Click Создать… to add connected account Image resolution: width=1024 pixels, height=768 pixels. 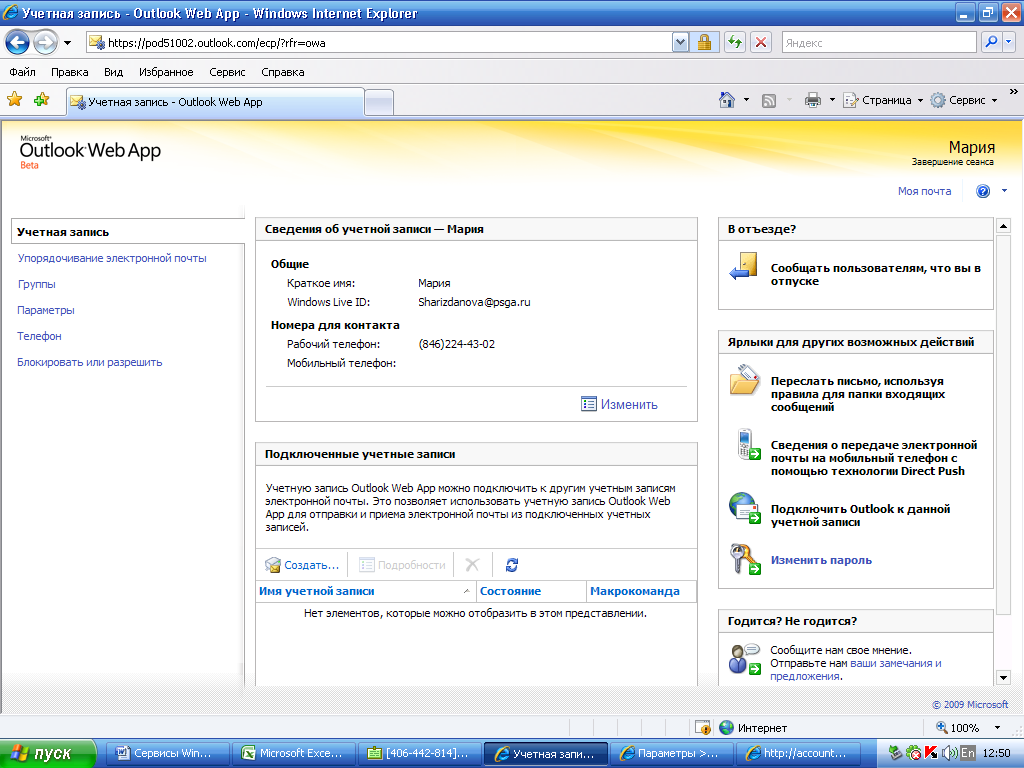pyautogui.click(x=302, y=565)
